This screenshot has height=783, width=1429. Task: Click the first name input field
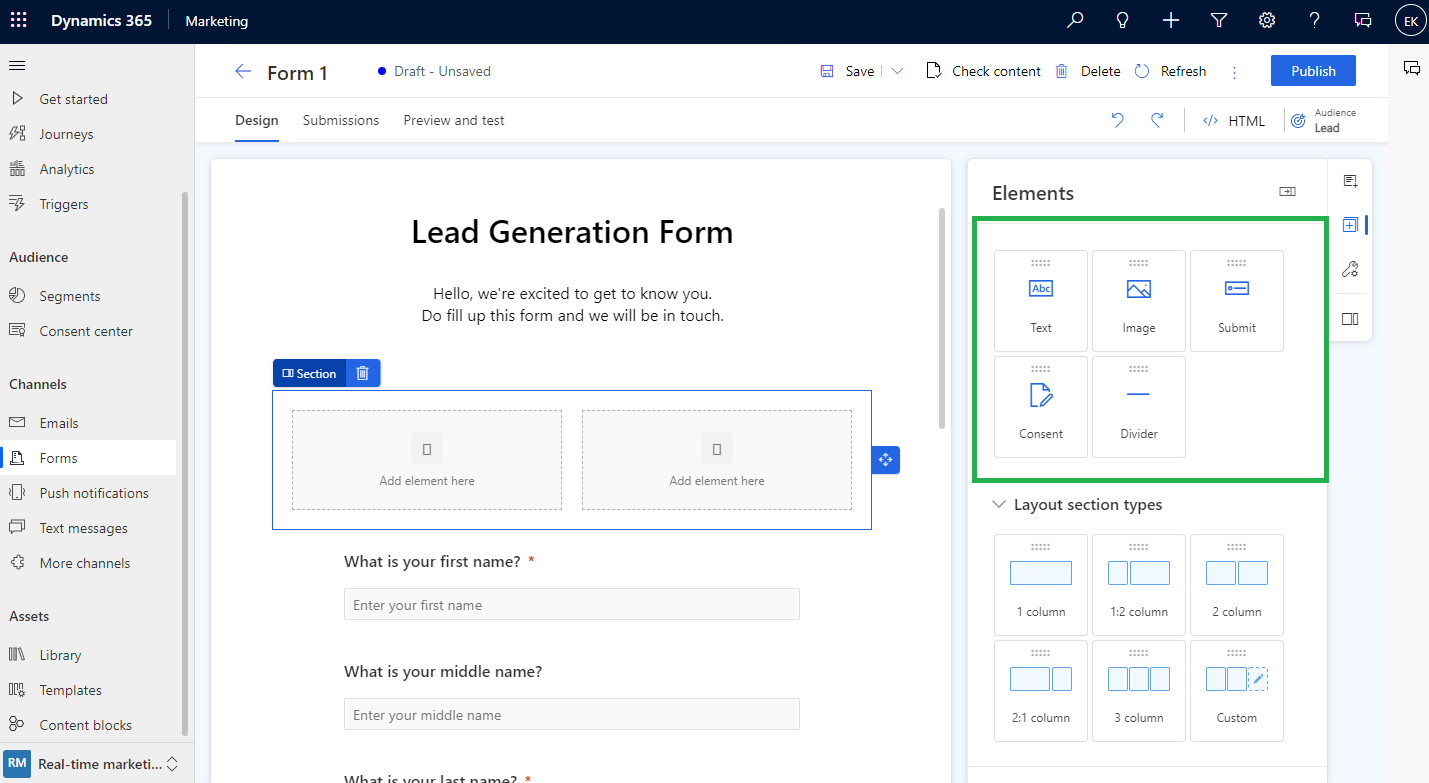572,604
